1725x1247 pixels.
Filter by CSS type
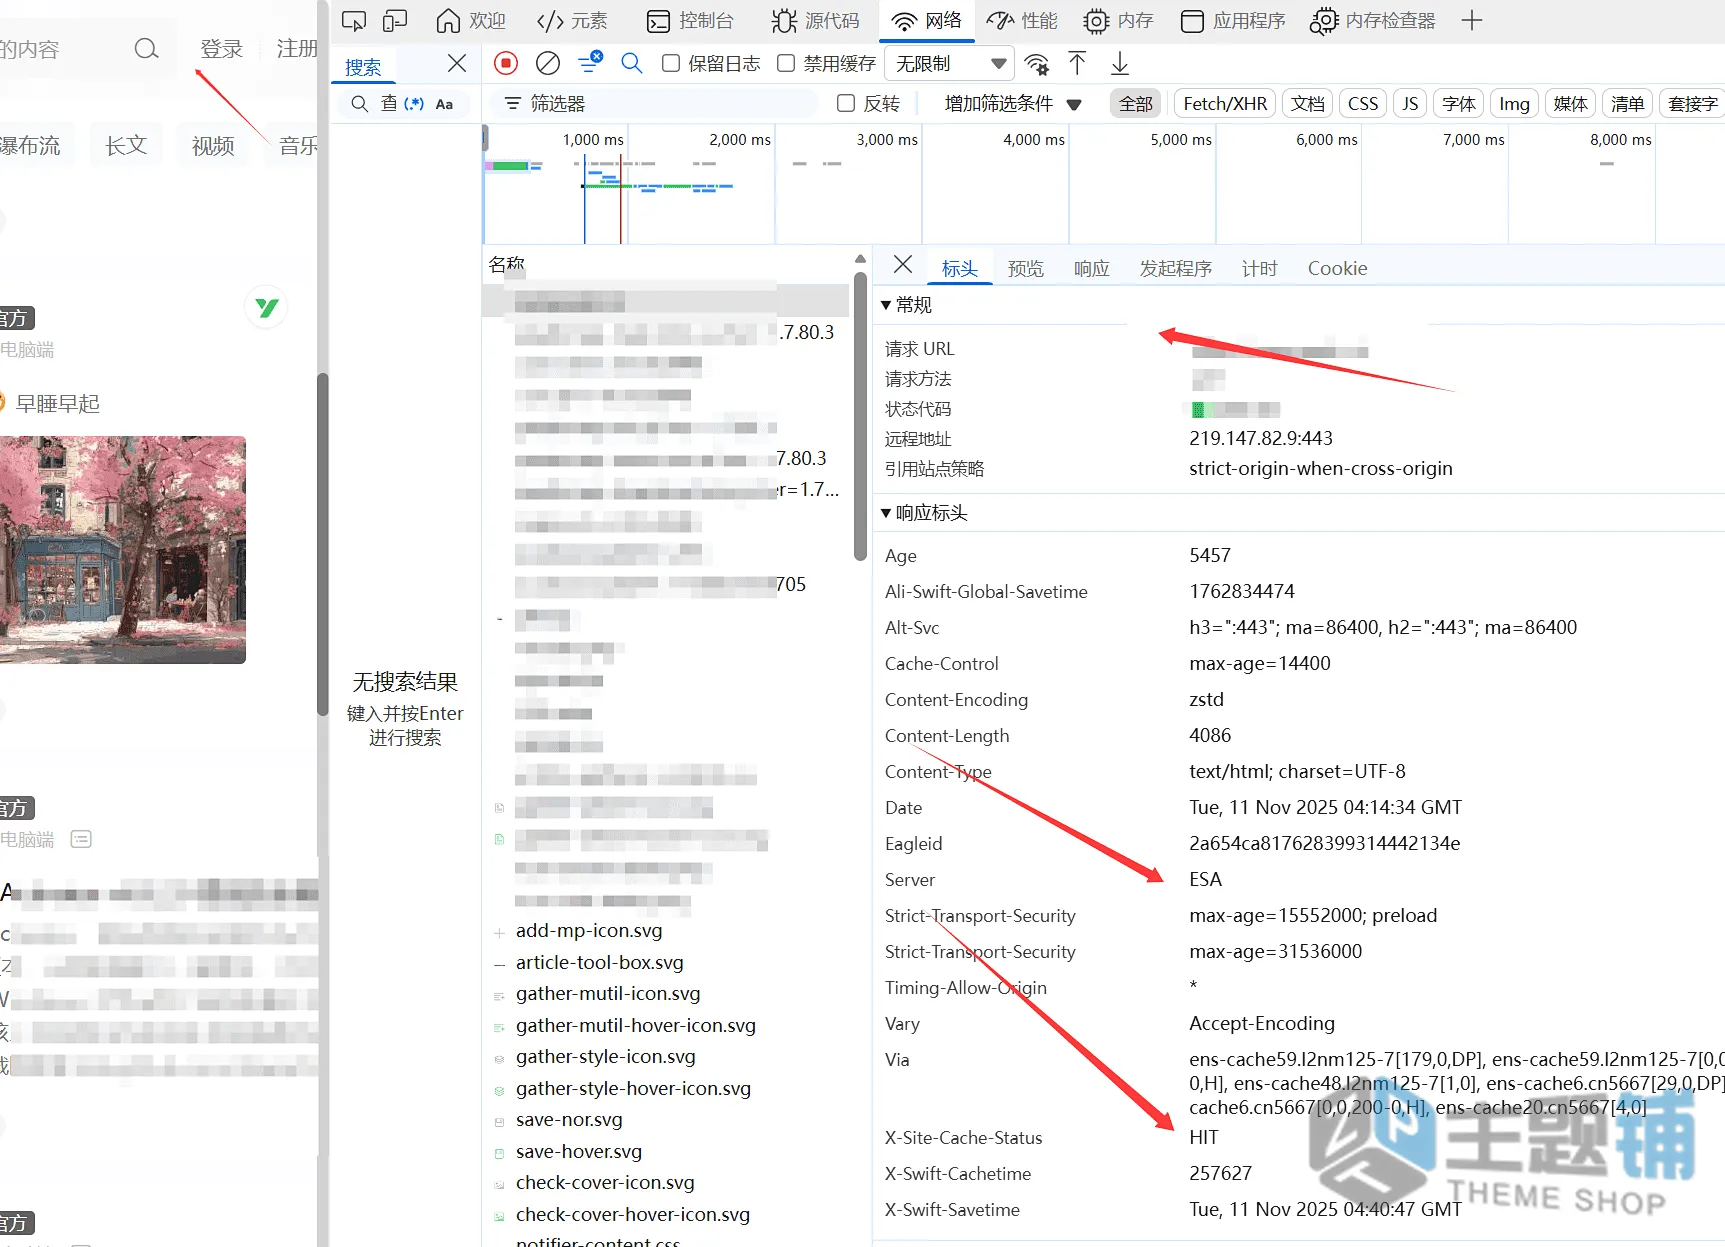[x=1363, y=103]
